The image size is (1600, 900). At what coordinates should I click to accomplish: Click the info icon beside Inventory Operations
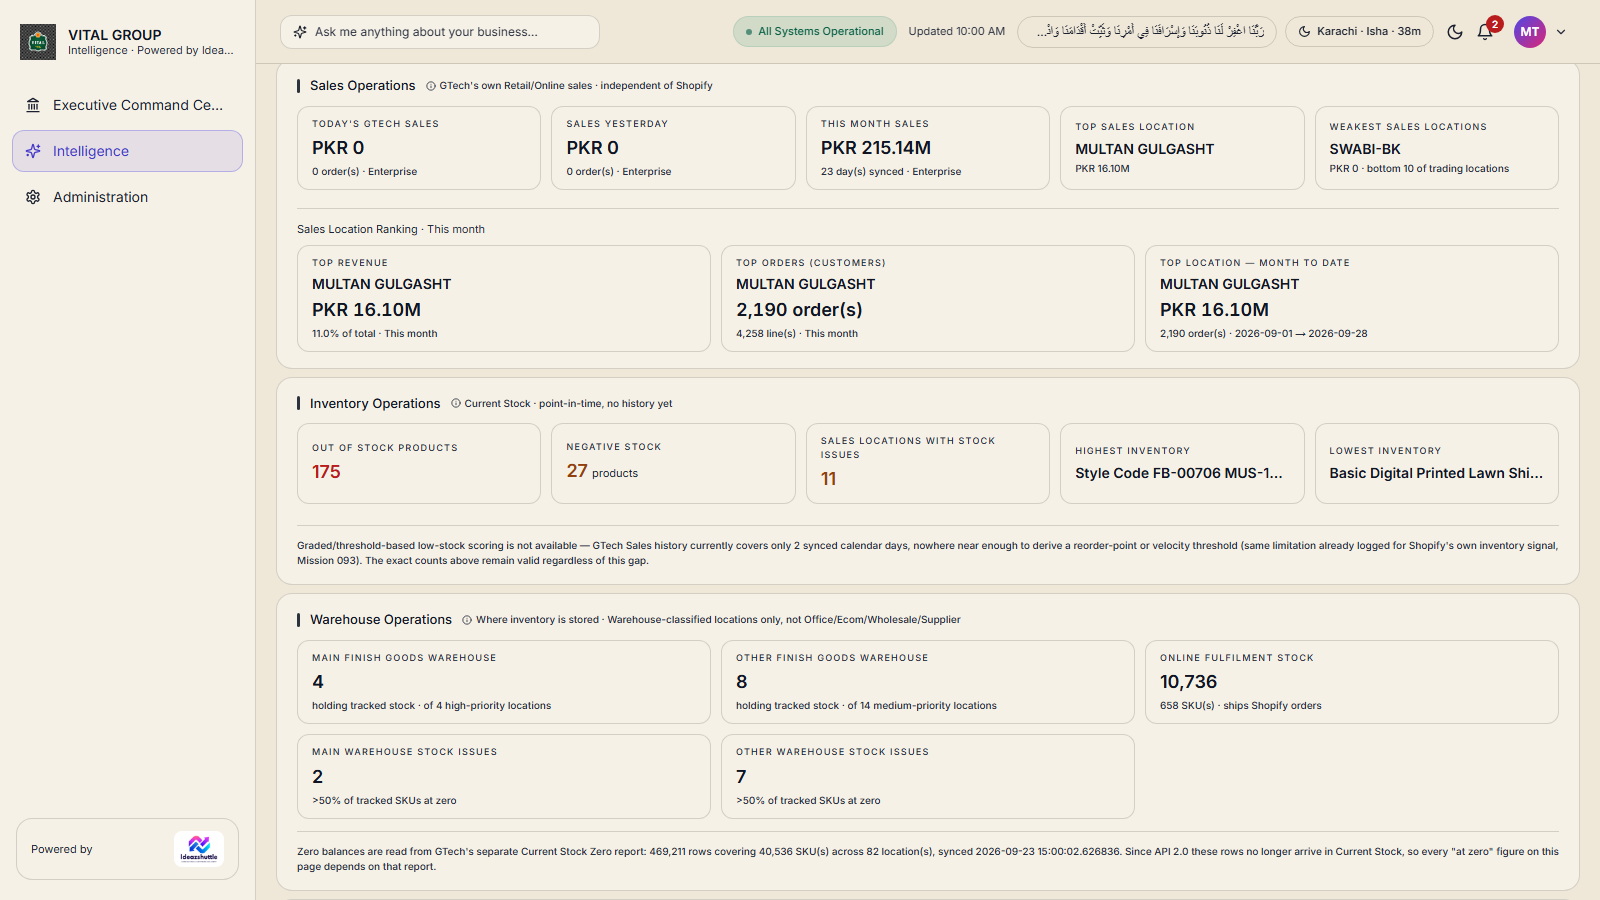[456, 404]
